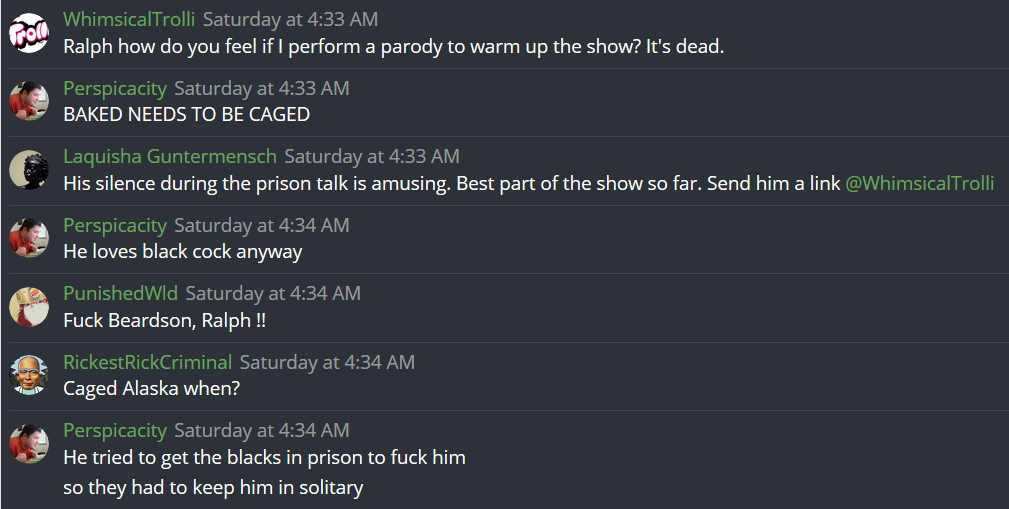
Task: Click the PunishedWld username
Action: tap(120, 293)
